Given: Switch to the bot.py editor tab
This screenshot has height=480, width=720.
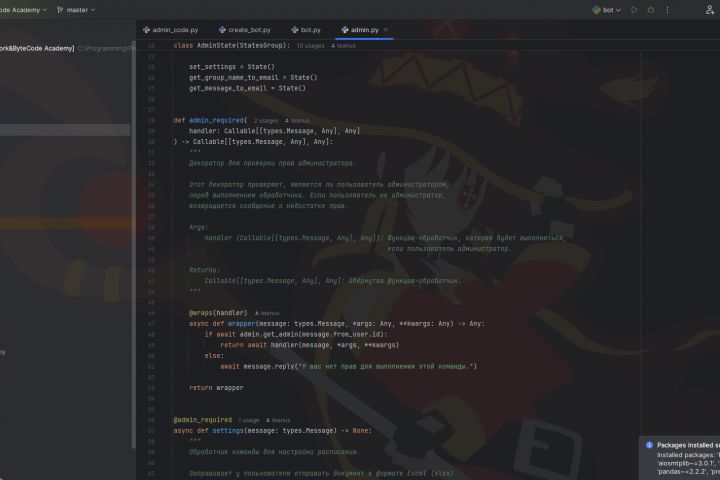Looking at the screenshot, I should (306, 30).
